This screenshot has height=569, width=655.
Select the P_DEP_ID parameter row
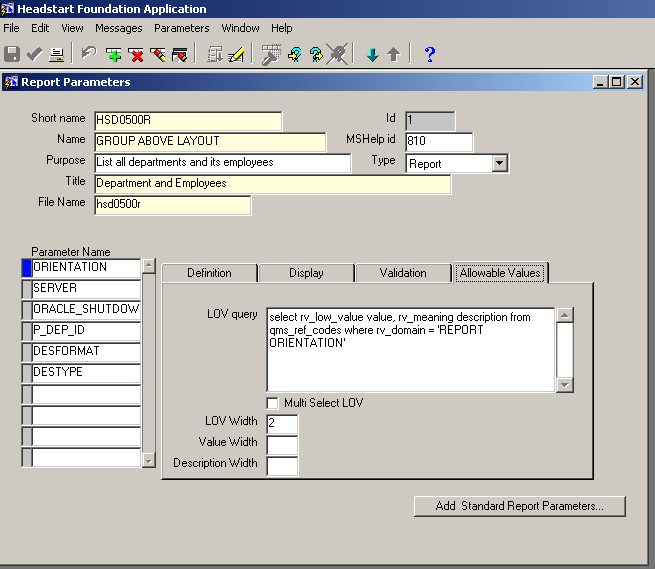tap(86, 330)
